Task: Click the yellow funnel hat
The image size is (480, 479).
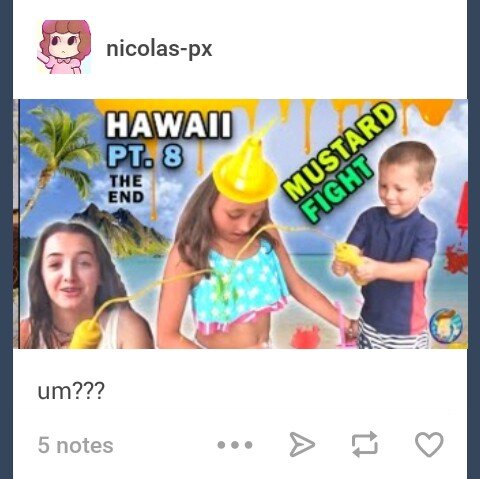Action: click(x=246, y=167)
